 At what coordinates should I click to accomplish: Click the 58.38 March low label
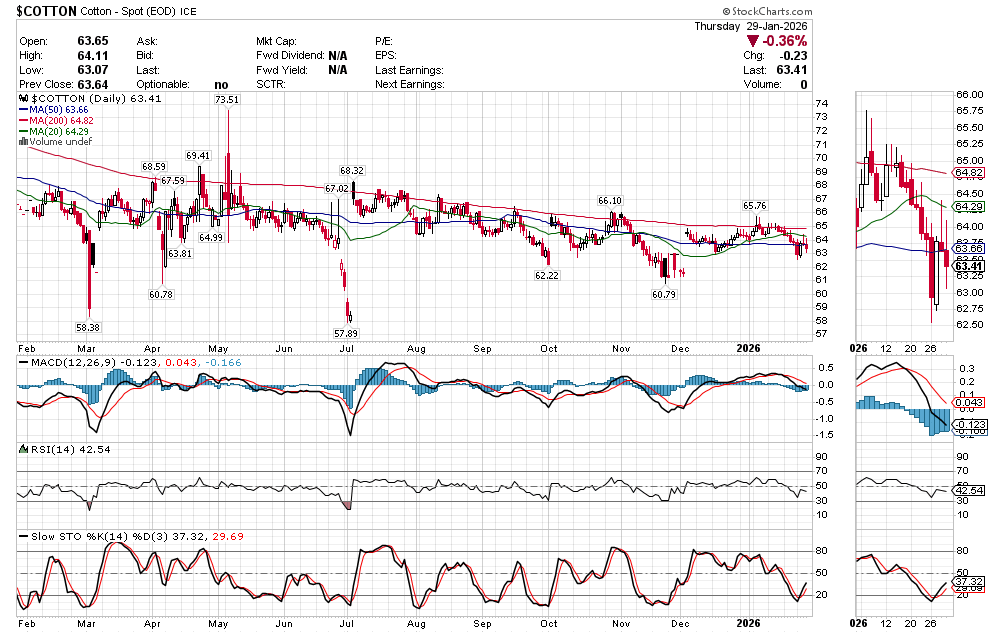click(88, 327)
